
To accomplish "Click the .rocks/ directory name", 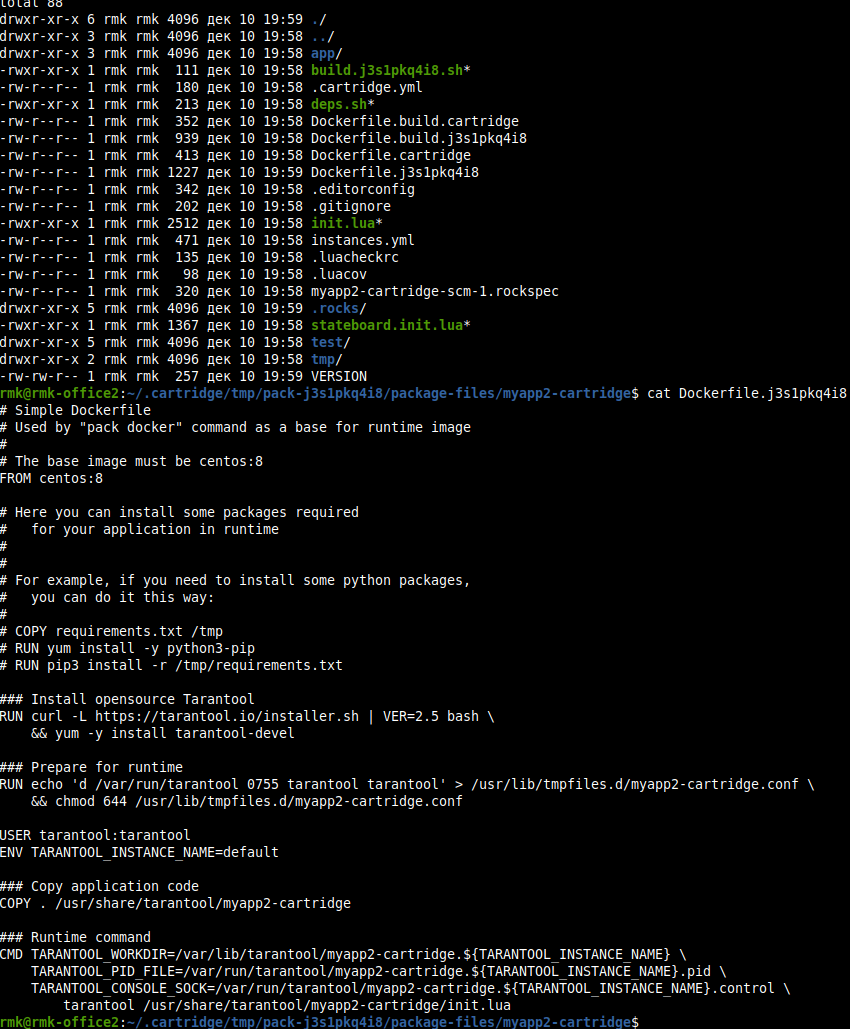I will (339, 310).
